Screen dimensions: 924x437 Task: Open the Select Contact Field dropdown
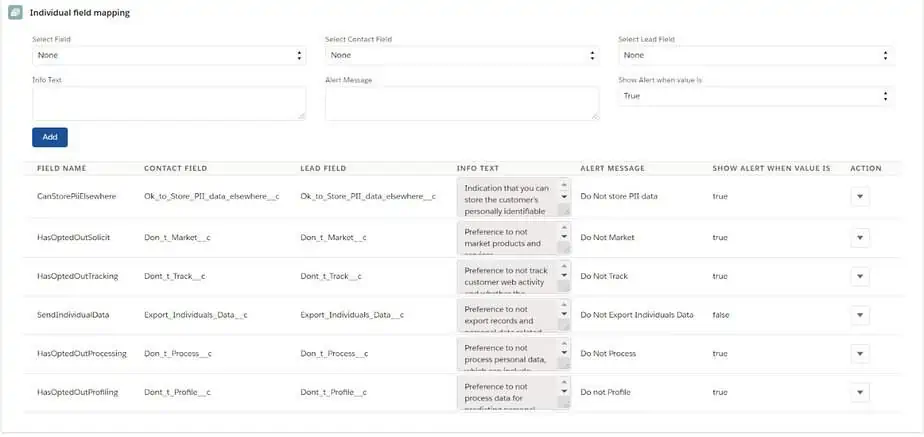pyautogui.click(x=462, y=55)
